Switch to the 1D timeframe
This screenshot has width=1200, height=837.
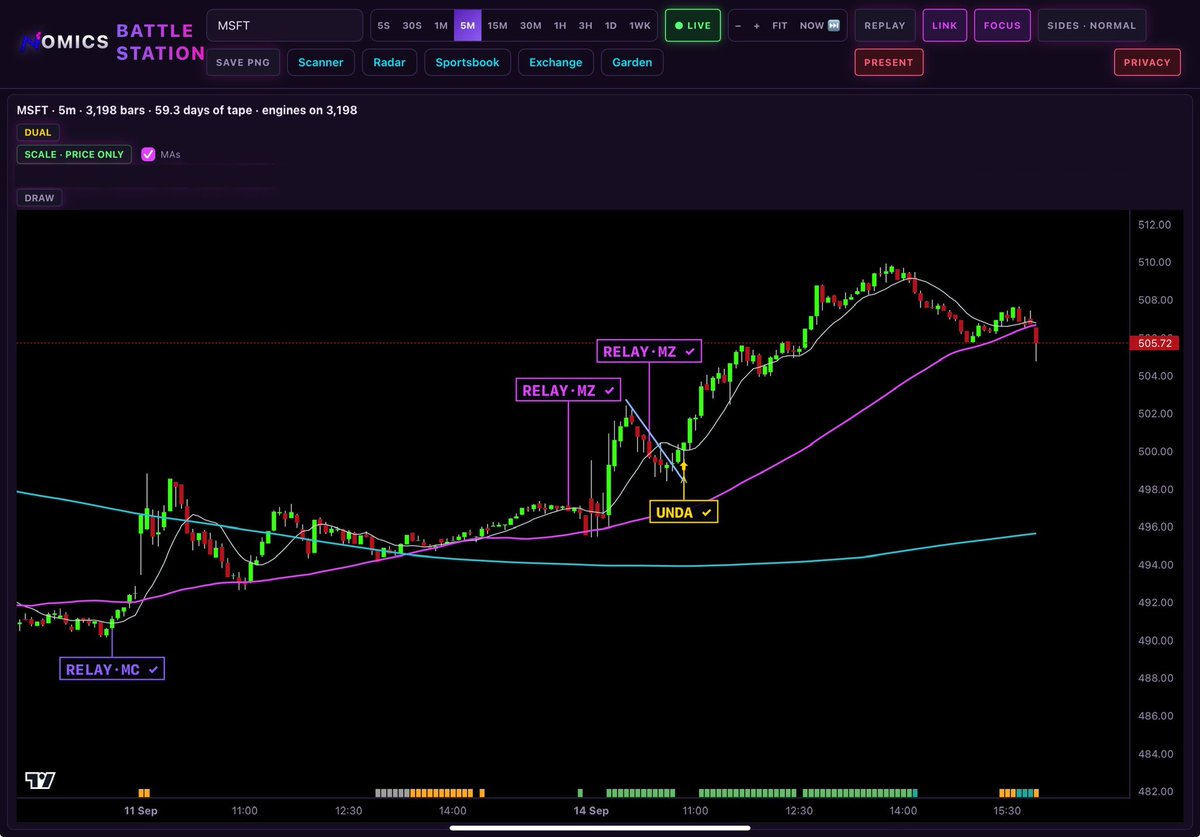(611, 26)
